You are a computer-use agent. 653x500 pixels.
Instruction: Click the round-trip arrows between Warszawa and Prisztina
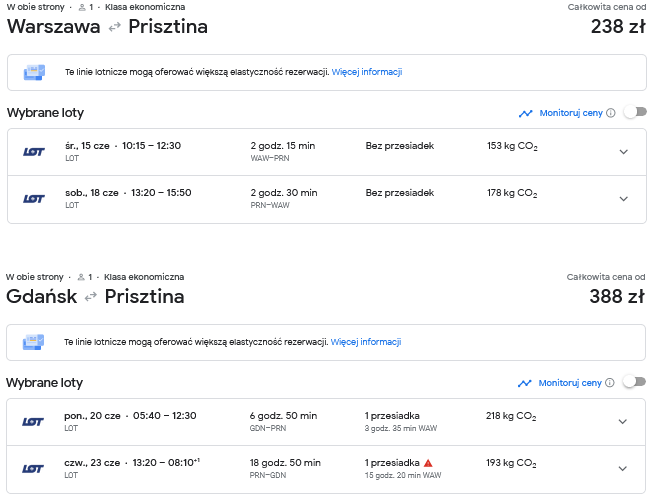pos(115,27)
